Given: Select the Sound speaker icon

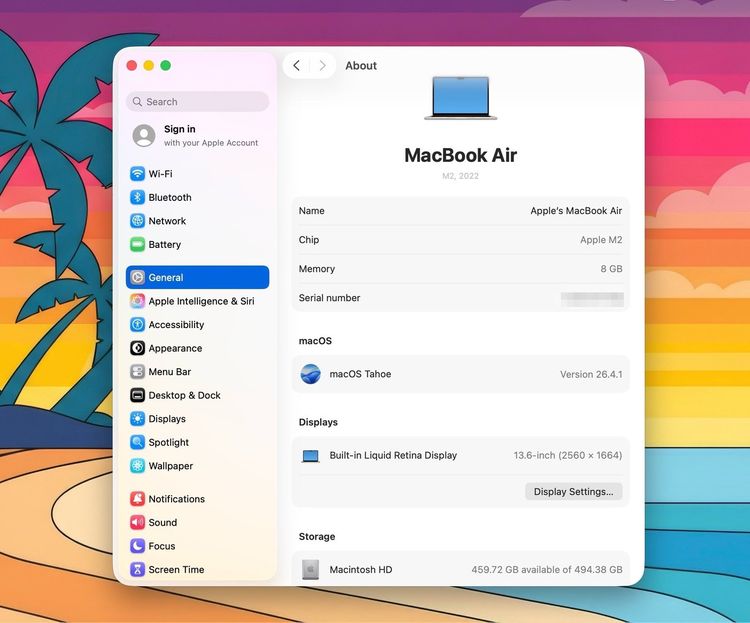Looking at the screenshot, I should click(137, 523).
